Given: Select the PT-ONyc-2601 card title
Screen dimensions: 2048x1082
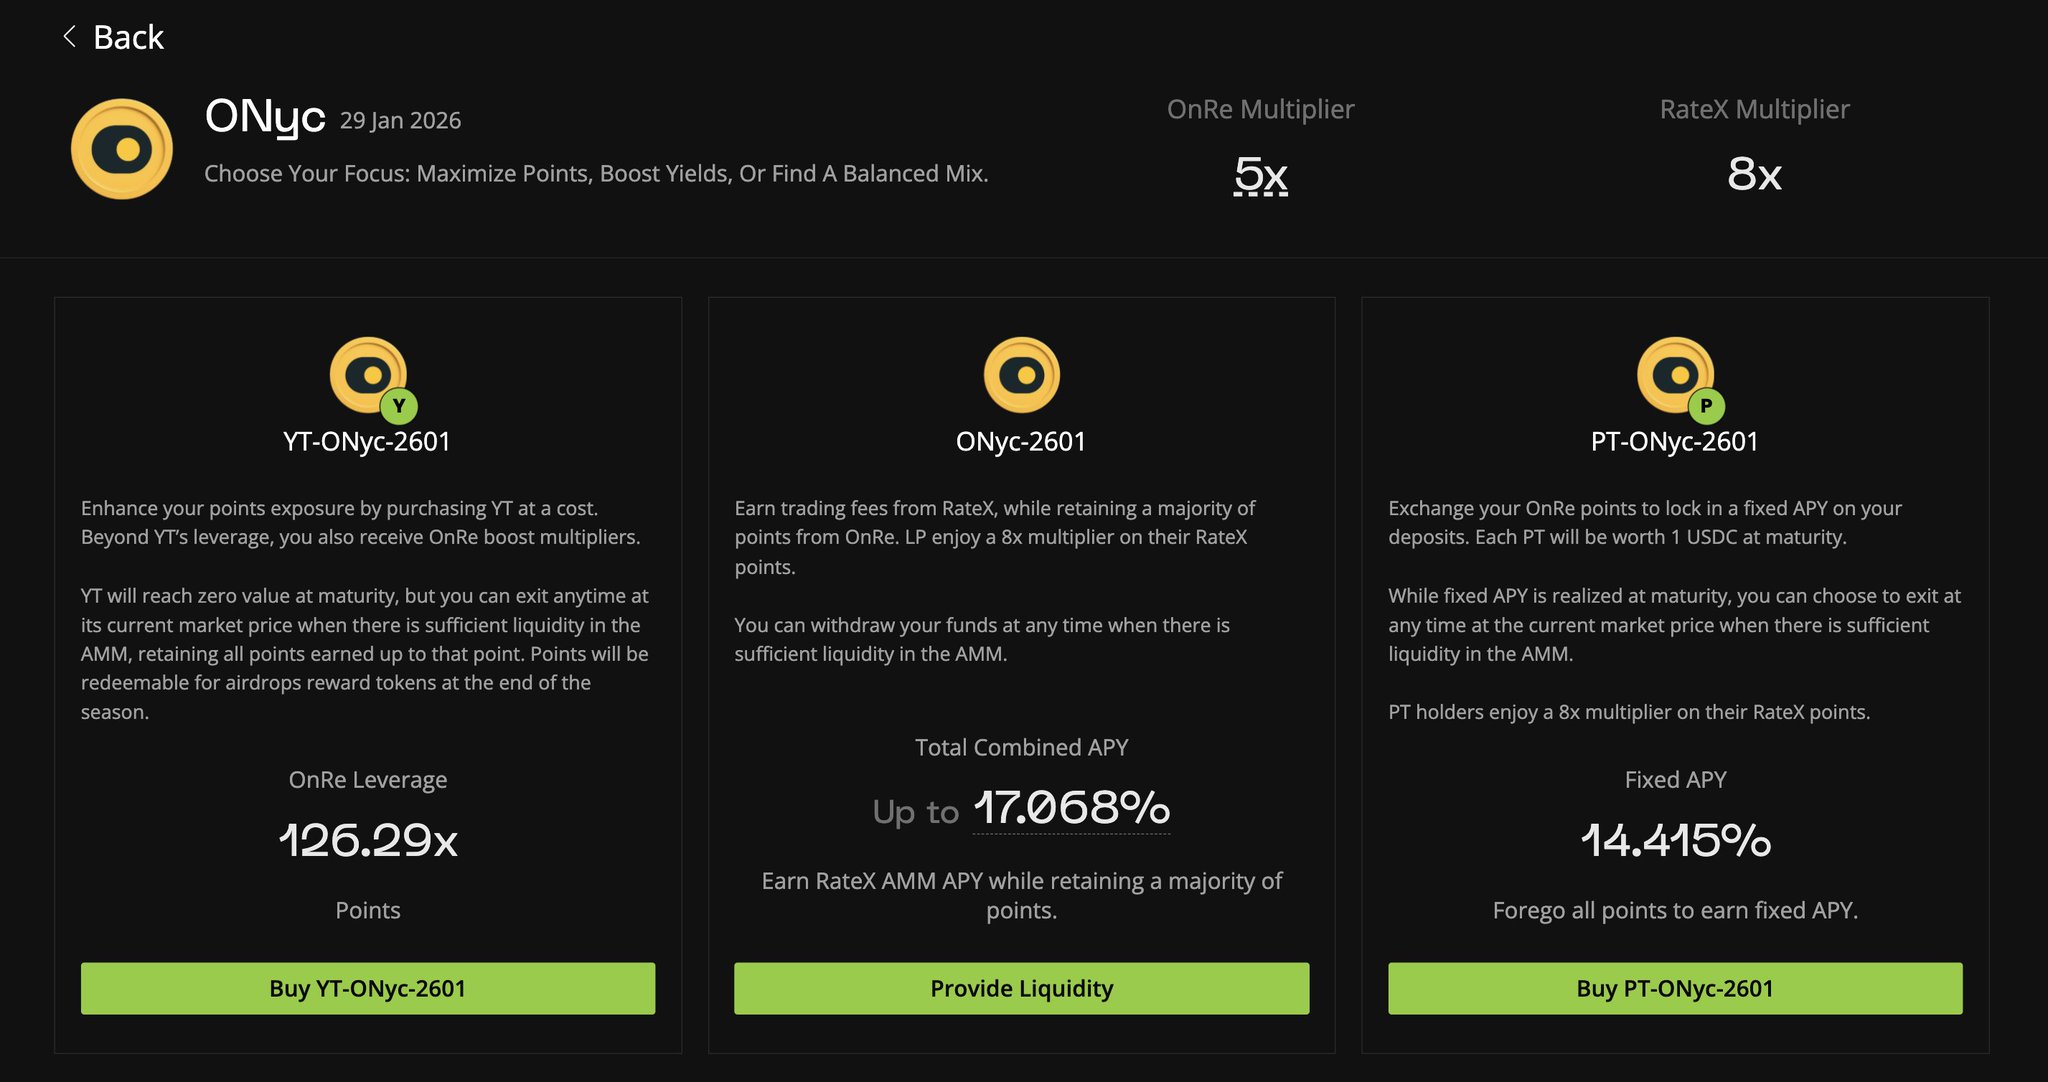Looking at the screenshot, I should pos(1673,440).
